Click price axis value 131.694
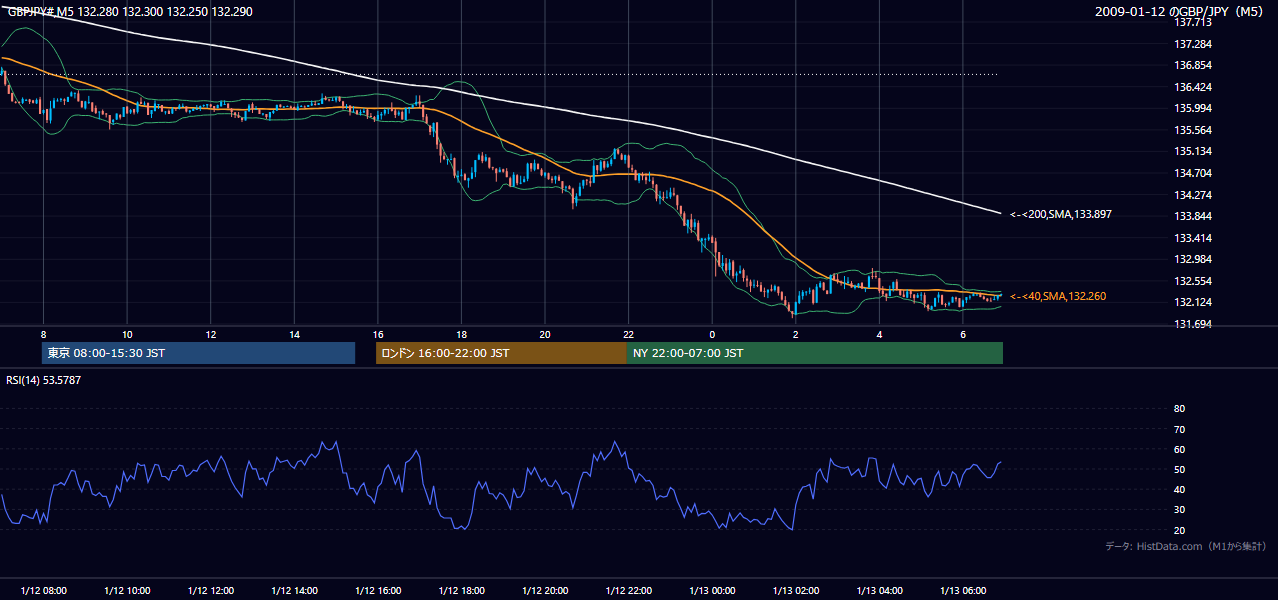This screenshot has height=600, width=1278. tap(1193, 324)
